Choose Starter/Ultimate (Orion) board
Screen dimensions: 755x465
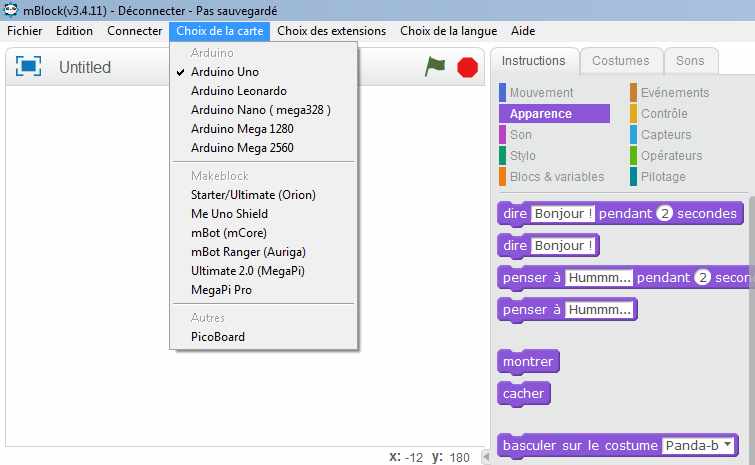pos(263,195)
